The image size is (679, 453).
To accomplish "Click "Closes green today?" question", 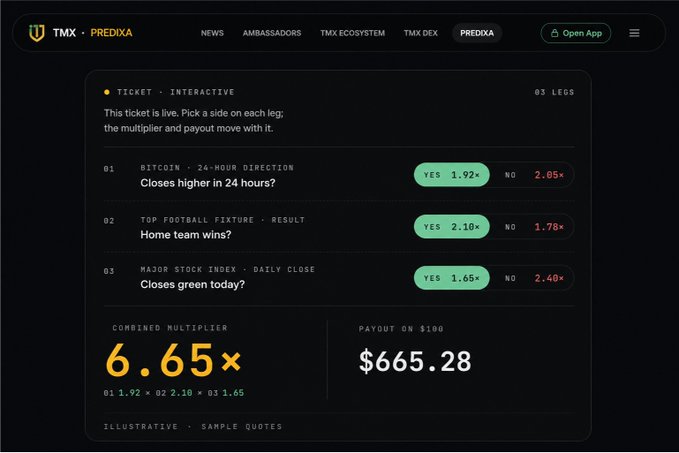I will pyautogui.click(x=192, y=285).
